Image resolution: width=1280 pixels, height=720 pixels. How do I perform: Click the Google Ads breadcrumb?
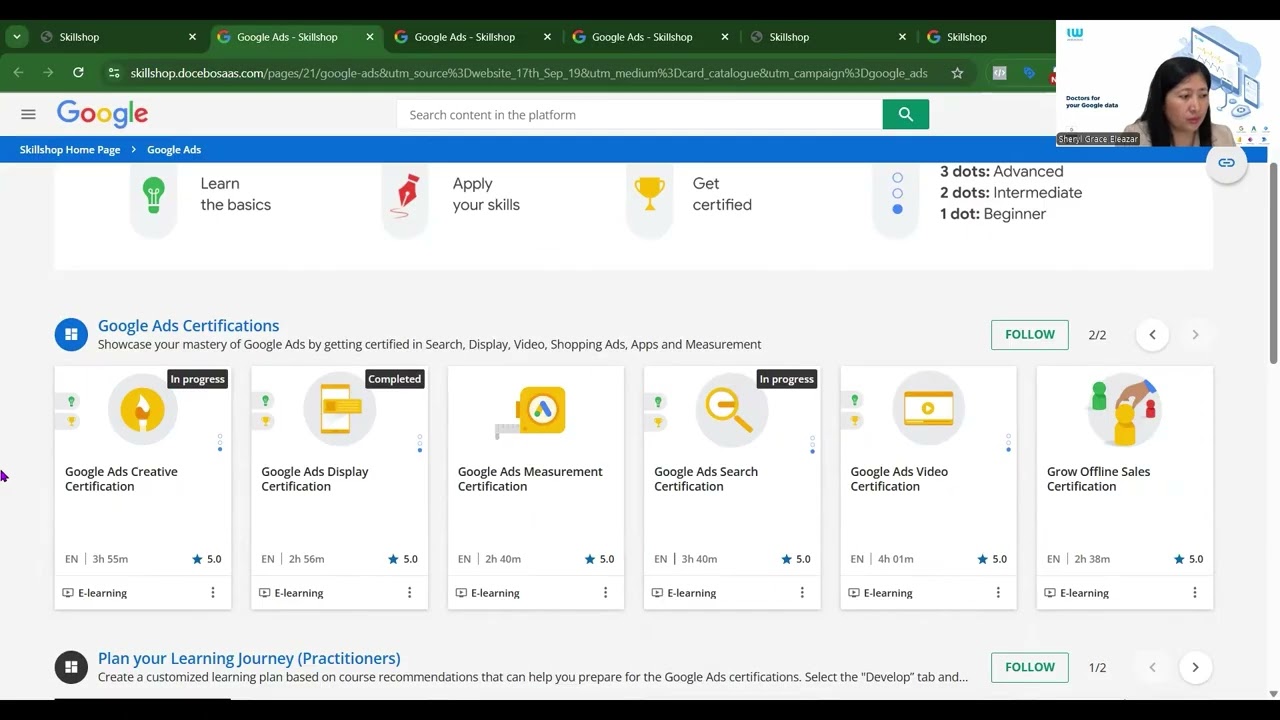click(x=174, y=150)
